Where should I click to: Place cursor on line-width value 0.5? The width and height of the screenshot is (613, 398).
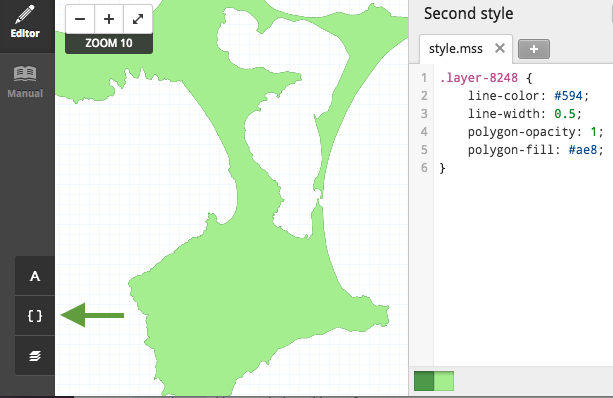point(565,114)
